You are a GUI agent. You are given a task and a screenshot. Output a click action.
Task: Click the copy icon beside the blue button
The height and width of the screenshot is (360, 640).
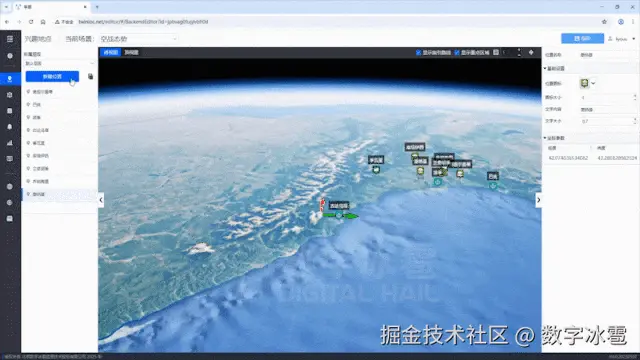(x=91, y=76)
